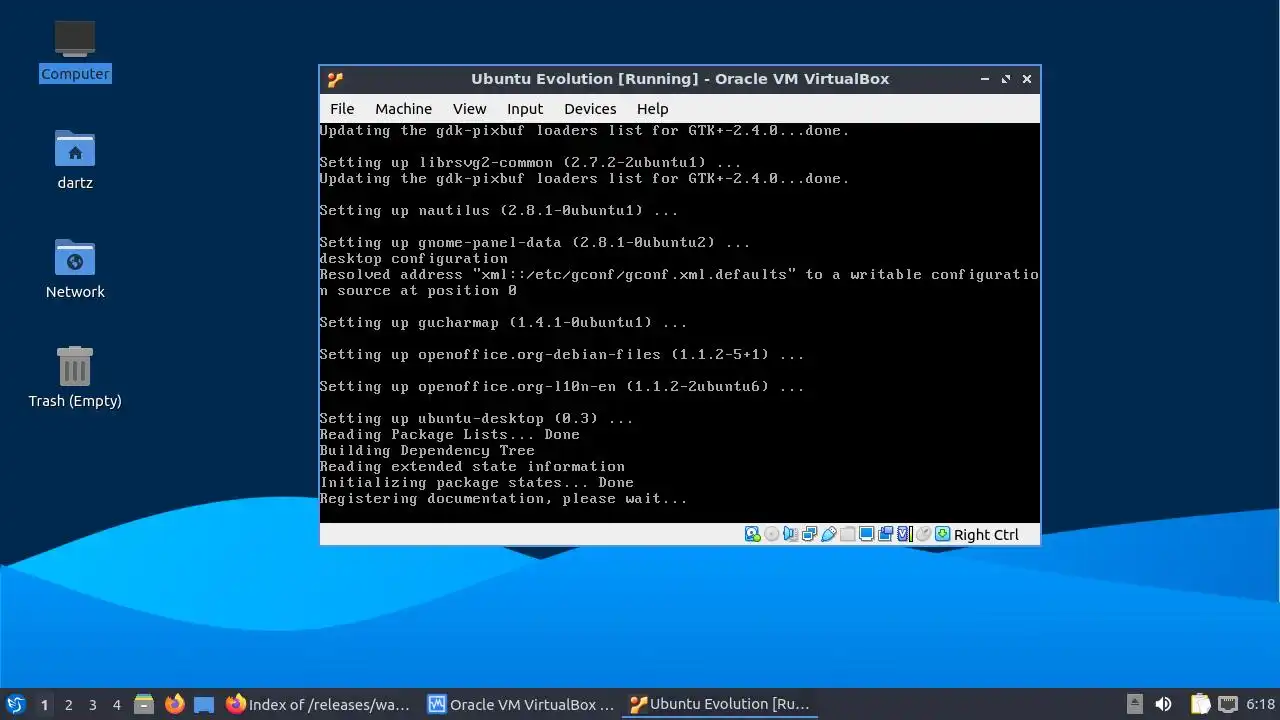Switch to workspace 3
Screen dimensions: 1280x720
[92, 704]
